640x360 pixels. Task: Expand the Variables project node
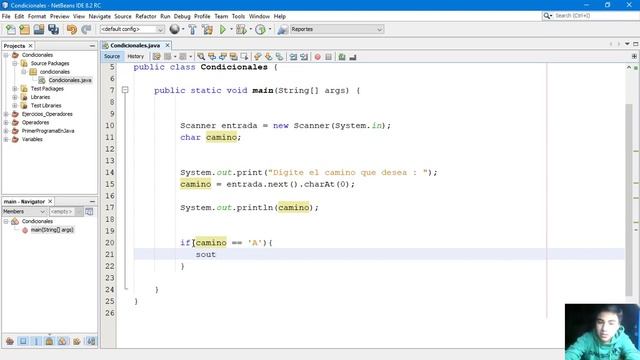(x=6, y=139)
